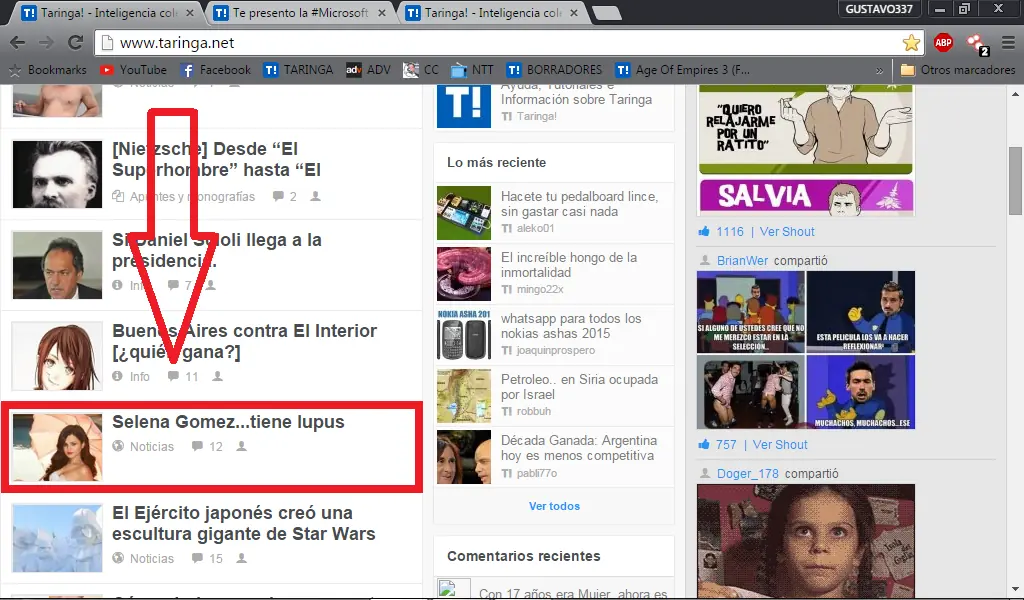The image size is (1024, 600).
Task: Open whatsapp para todos los nokias ashas
Action: 571,326
